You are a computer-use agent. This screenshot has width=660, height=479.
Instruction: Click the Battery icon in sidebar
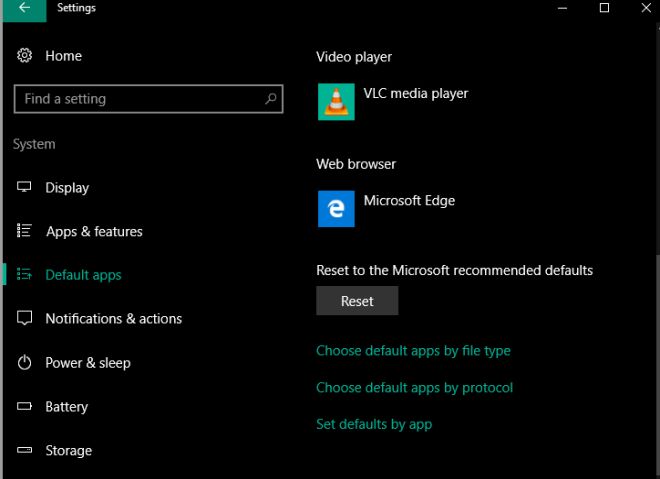point(24,406)
